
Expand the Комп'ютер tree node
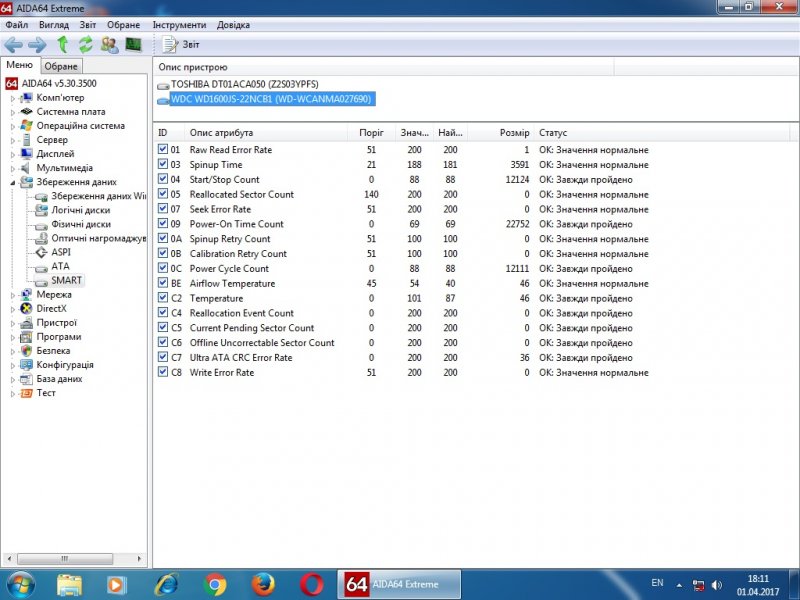(11, 98)
